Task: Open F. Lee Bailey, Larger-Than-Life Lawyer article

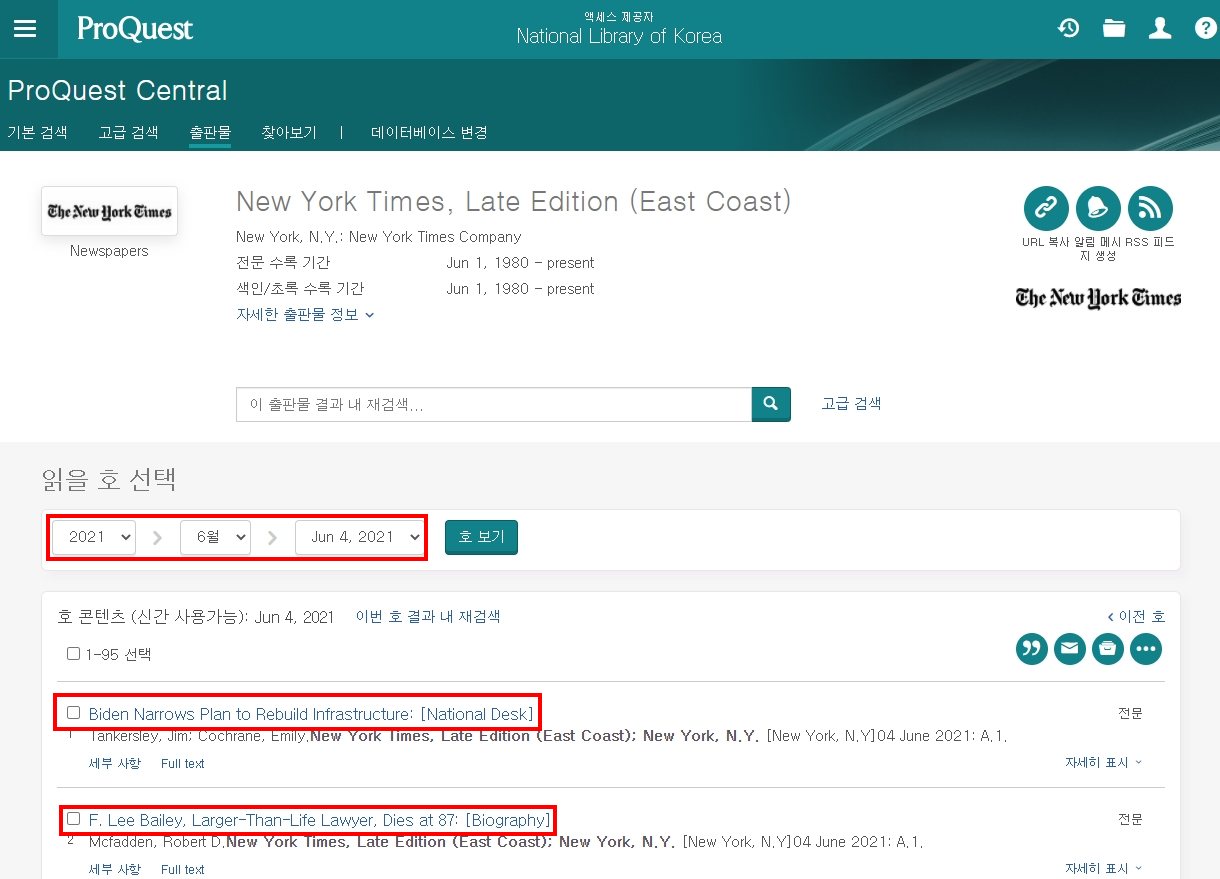Action: [x=319, y=820]
